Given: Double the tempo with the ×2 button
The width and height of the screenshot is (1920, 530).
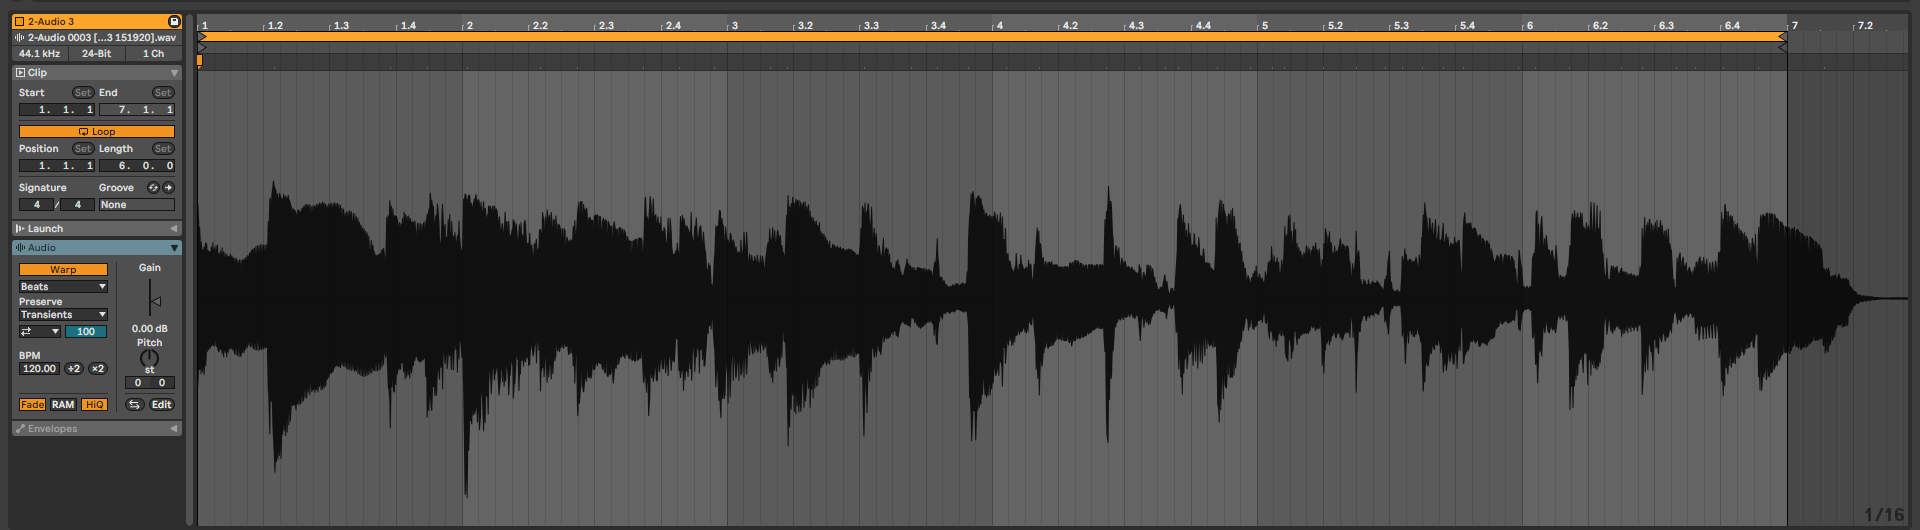Looking at the screenshot, I should pyautogui.click(x=97, y=369).
